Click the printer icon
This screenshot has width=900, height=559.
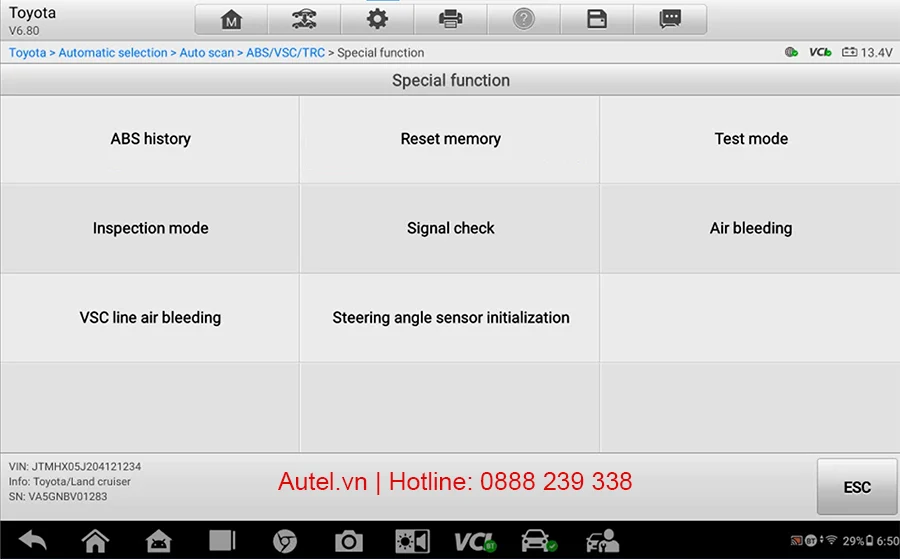click(x=451, y=20)
